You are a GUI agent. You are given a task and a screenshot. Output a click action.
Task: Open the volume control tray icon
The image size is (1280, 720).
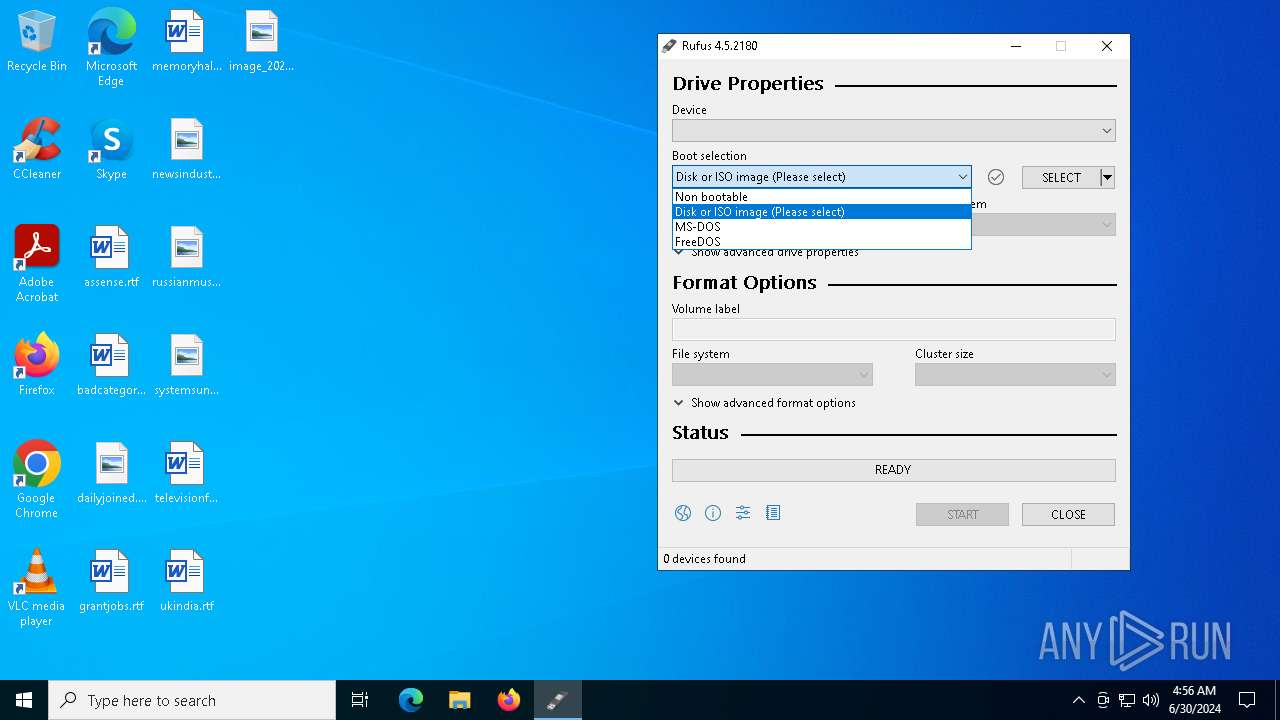point(1151,700)
